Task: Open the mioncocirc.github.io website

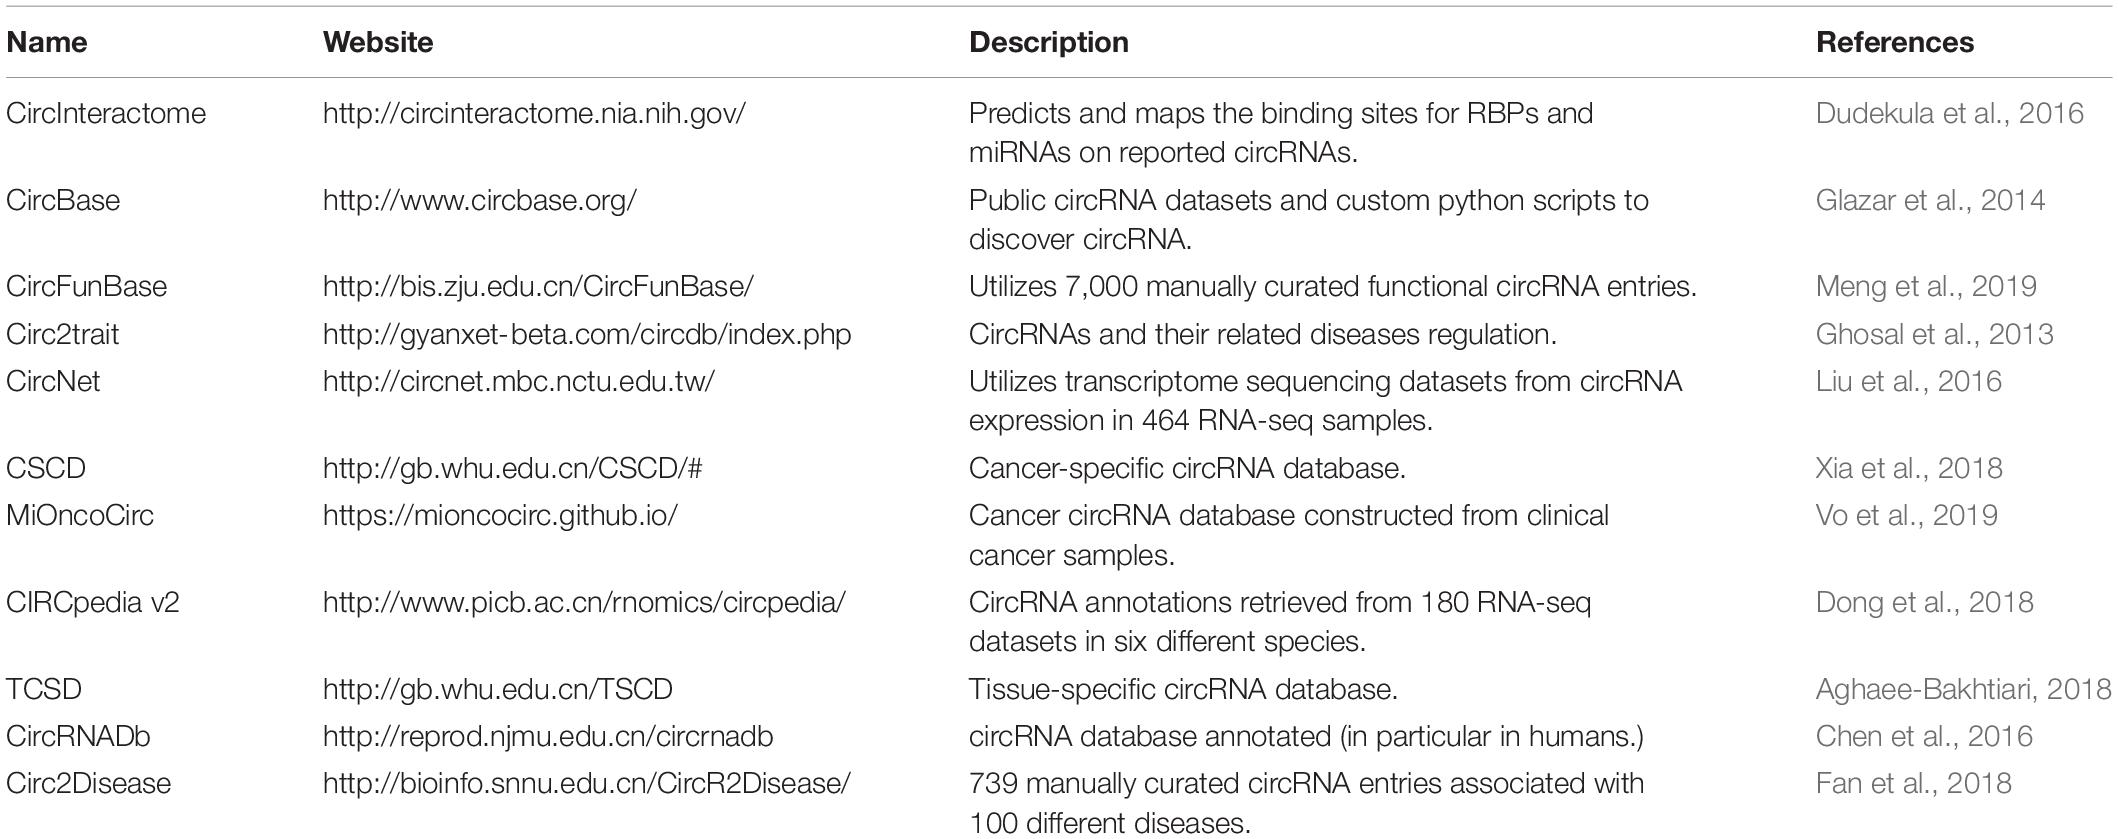Action: [500, 515]
